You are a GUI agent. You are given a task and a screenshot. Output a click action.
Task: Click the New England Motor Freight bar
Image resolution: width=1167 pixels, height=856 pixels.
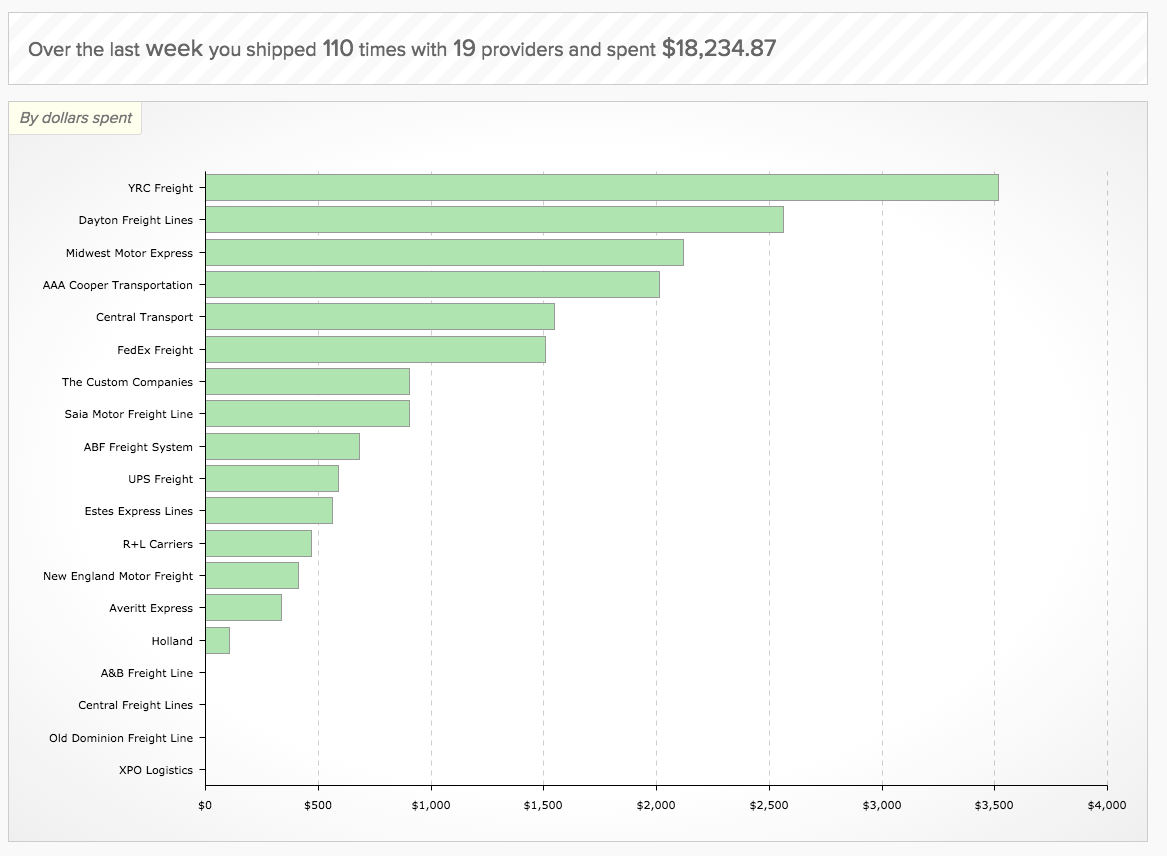pyautogui.click(x=252, y=575)
